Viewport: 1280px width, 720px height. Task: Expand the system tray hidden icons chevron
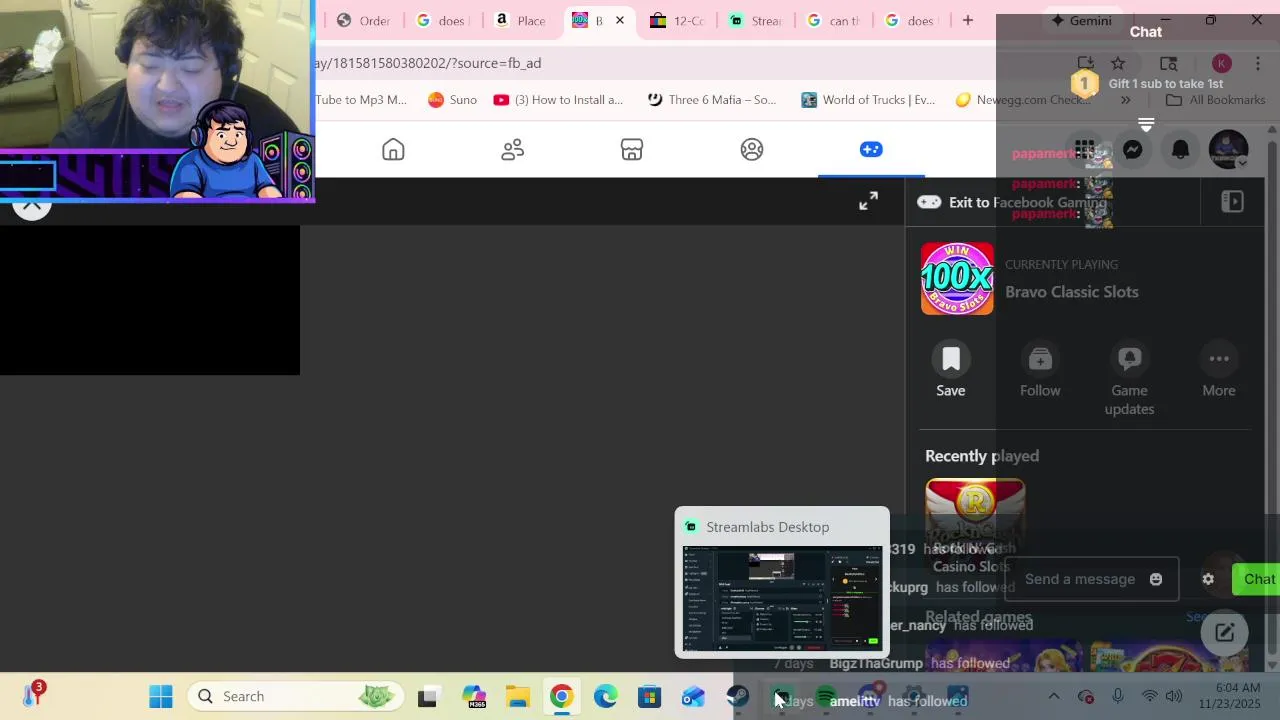[x=1053, y=696]
